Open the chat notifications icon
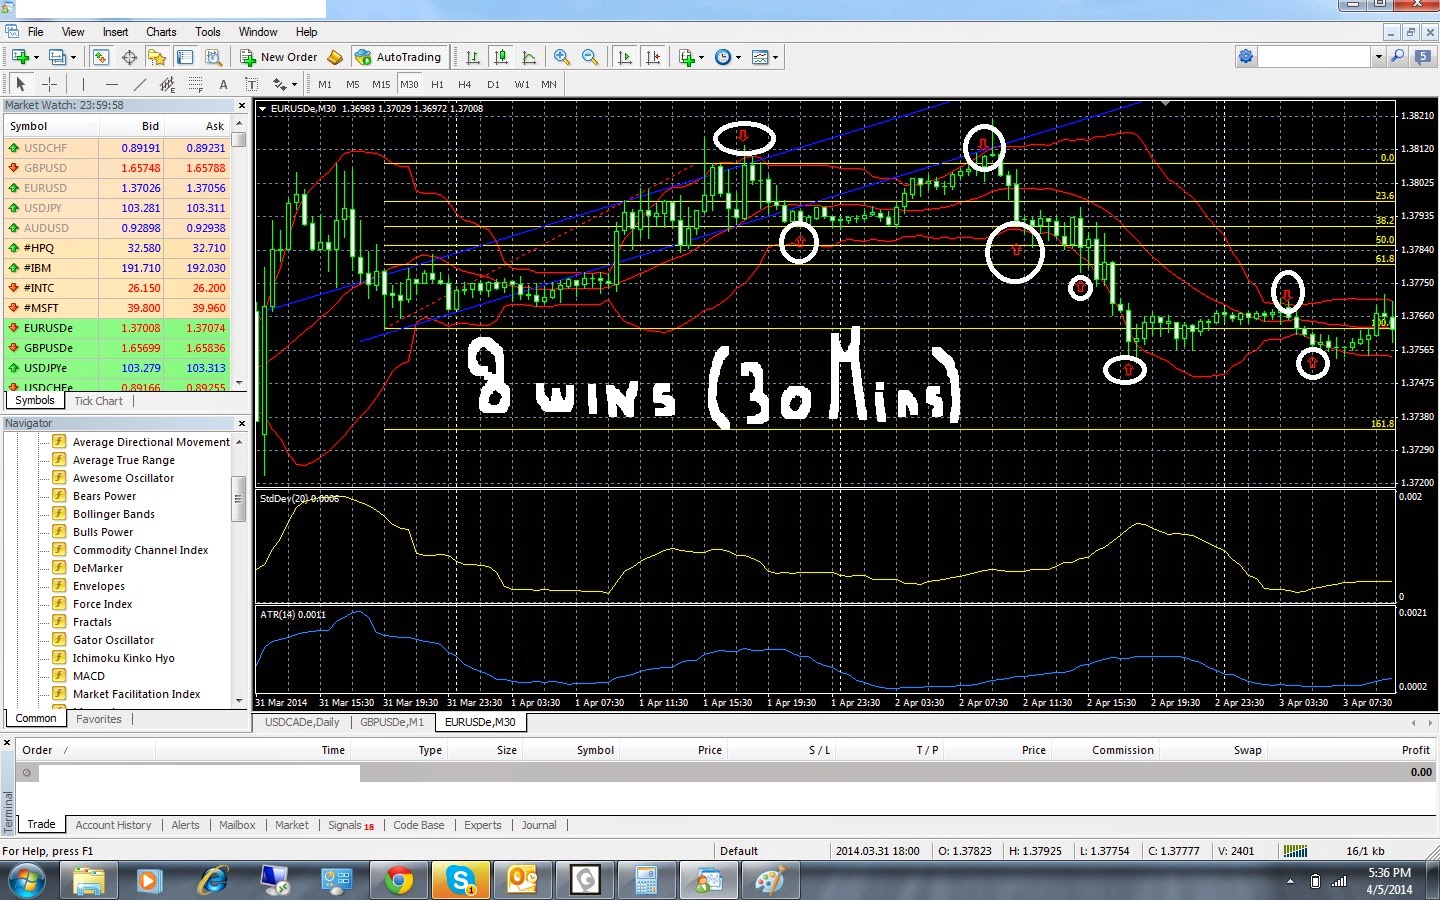The image size is (1440, 900). coord(1423,56)
